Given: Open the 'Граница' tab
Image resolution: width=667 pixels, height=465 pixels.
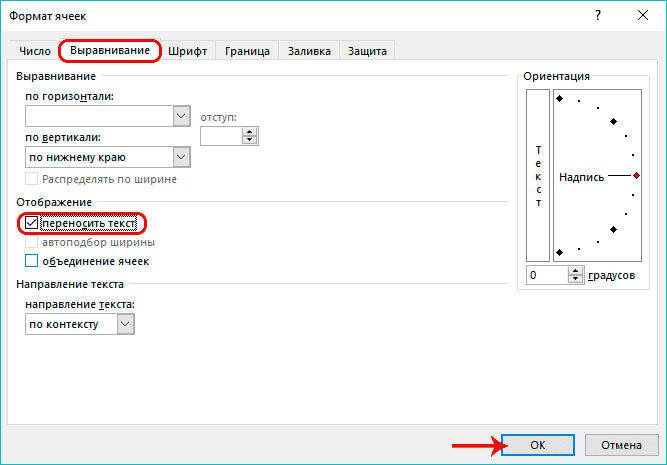Looking at the screenshot, I should [247, 51].
